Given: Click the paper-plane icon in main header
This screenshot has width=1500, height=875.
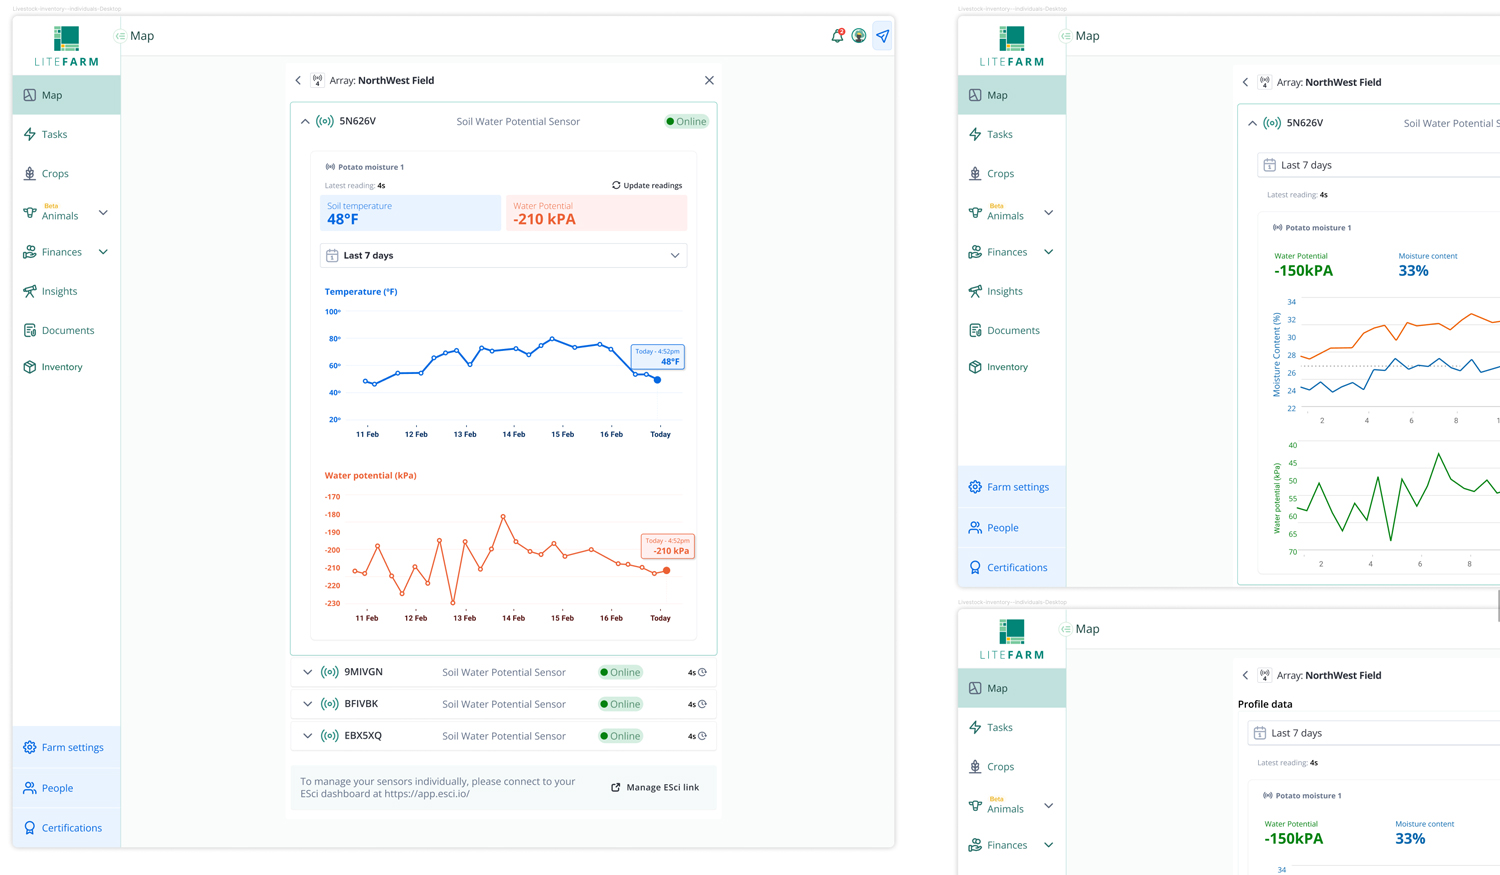Looking at the screenshot, I should [x=882, y=36].
